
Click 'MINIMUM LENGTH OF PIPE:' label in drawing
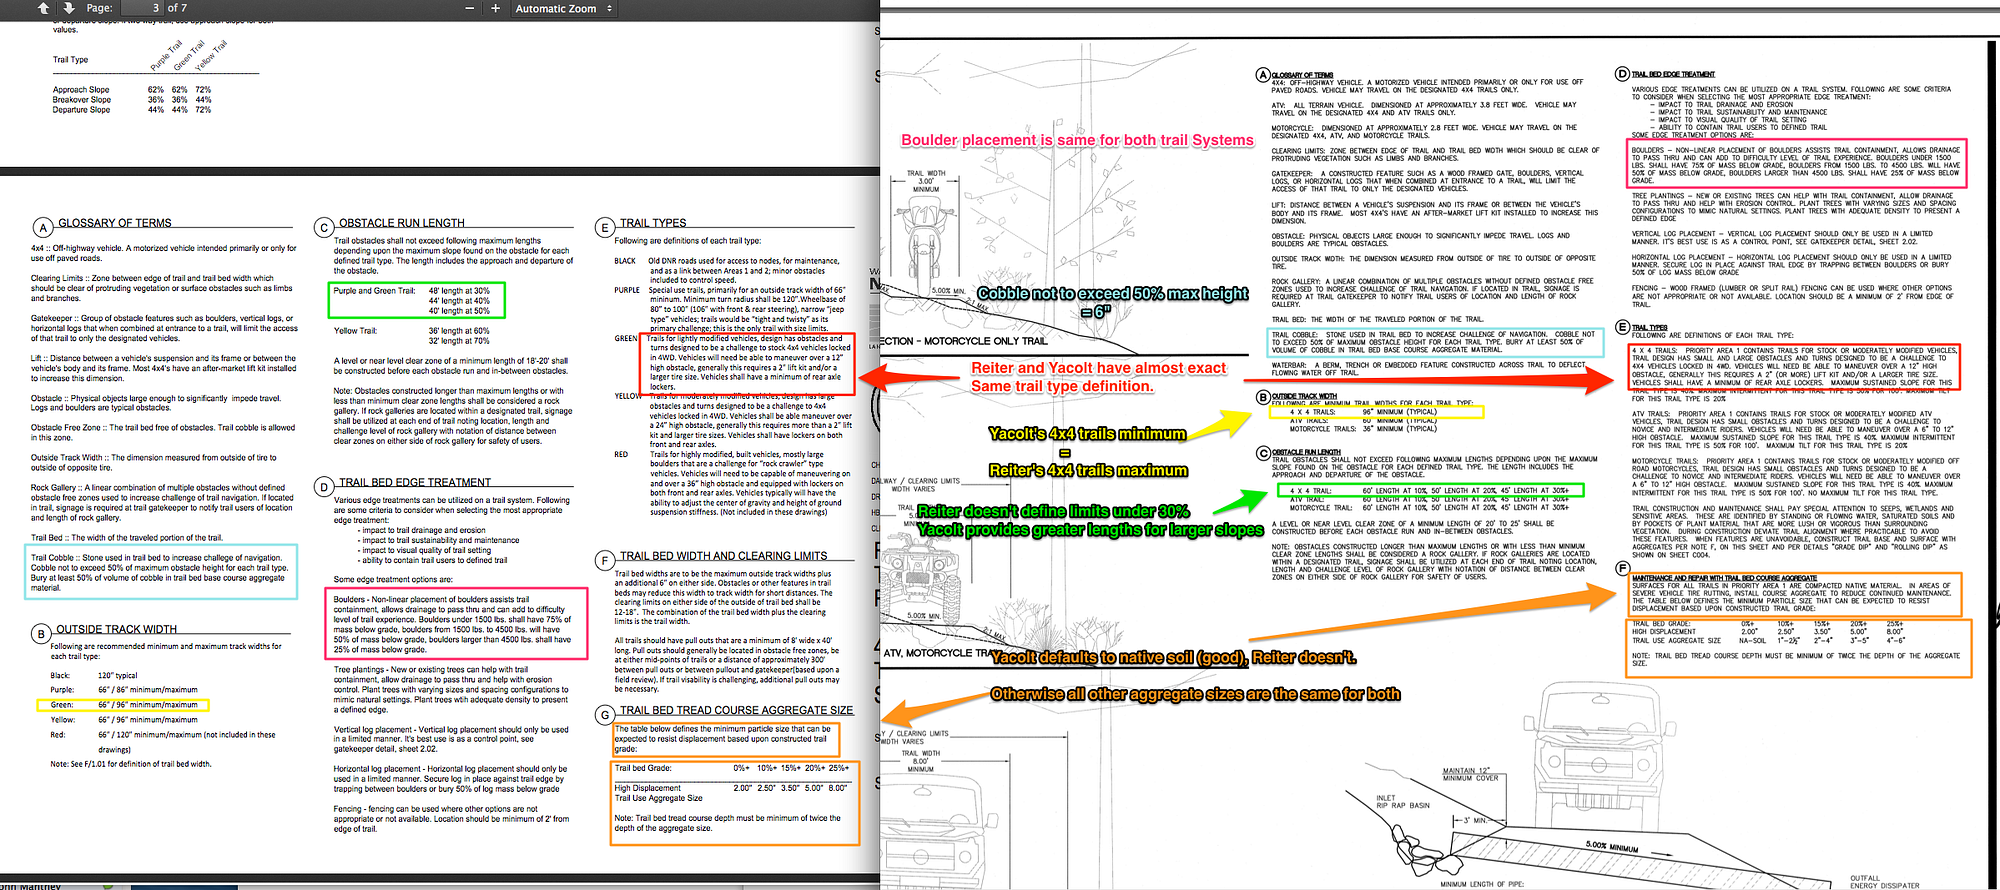click(x=1481, y=884)
